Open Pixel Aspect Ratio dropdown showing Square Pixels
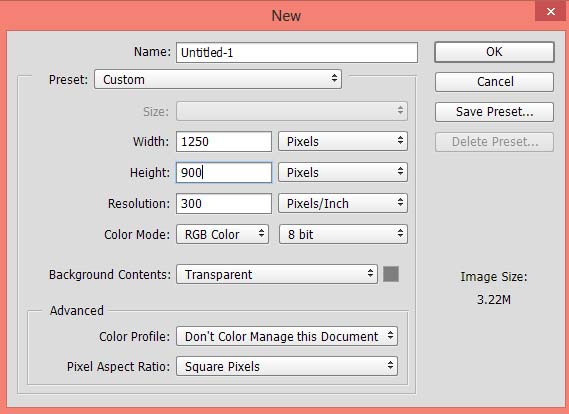Screen dimensions: 569x414 click(x=287, y=366)
